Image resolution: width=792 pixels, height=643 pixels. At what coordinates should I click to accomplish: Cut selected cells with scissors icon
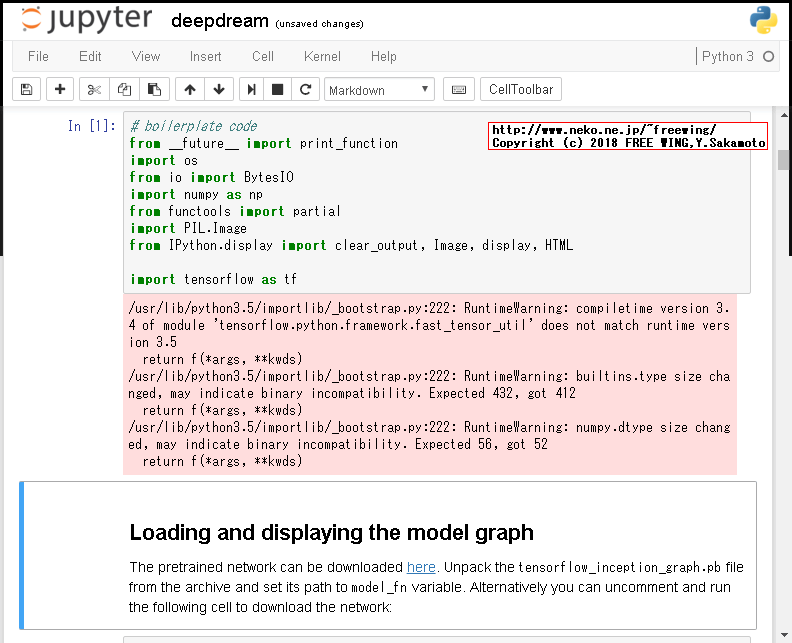pyautogui.click(x=94, y=90)
